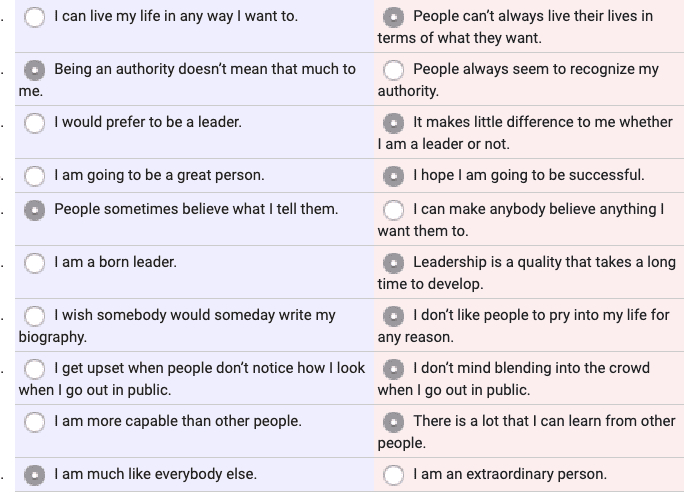Choose 'It makes little difference' leader option
The width and height of the screenshot is (685, 494).
(393, 123)
